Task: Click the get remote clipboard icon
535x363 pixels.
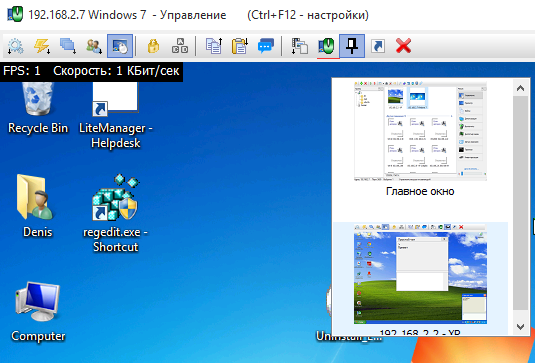Action: (x=240, y=46)
